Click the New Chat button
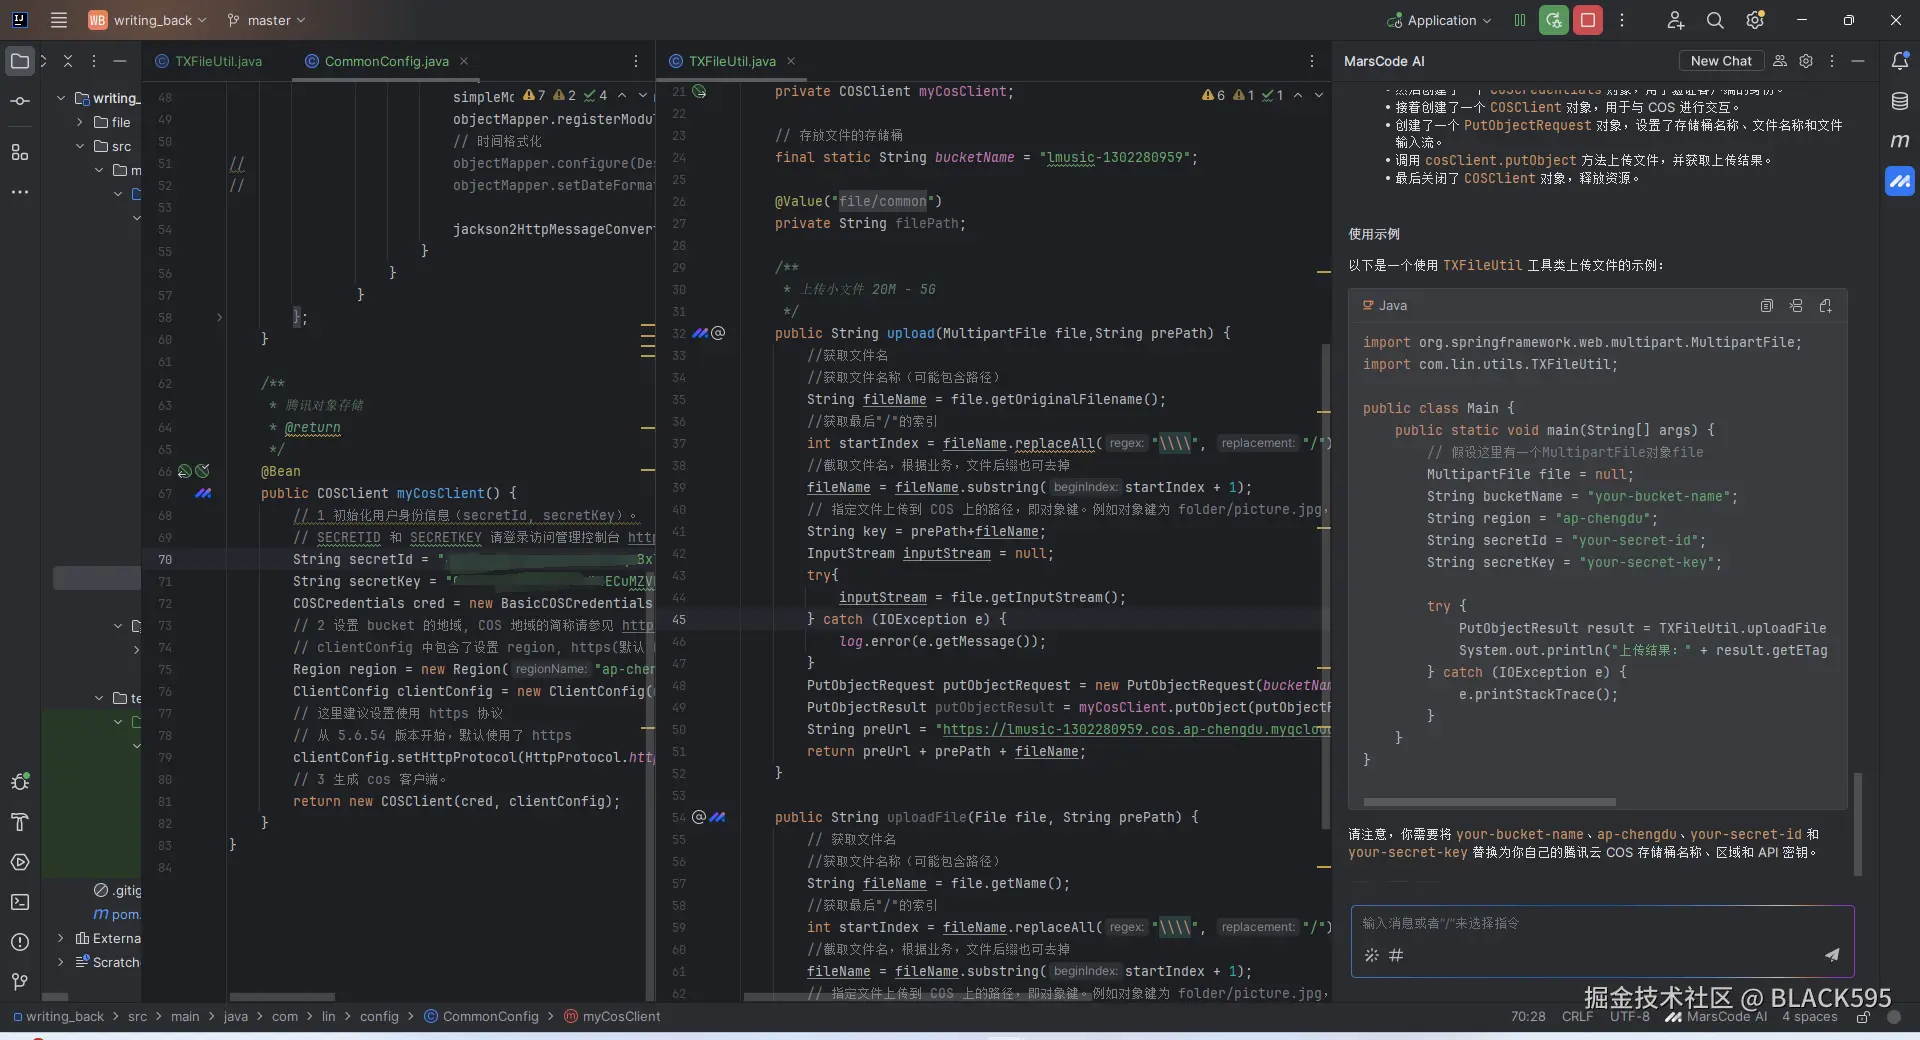This screenshot has width=1920, height=1040. (x=1720, y=61)
